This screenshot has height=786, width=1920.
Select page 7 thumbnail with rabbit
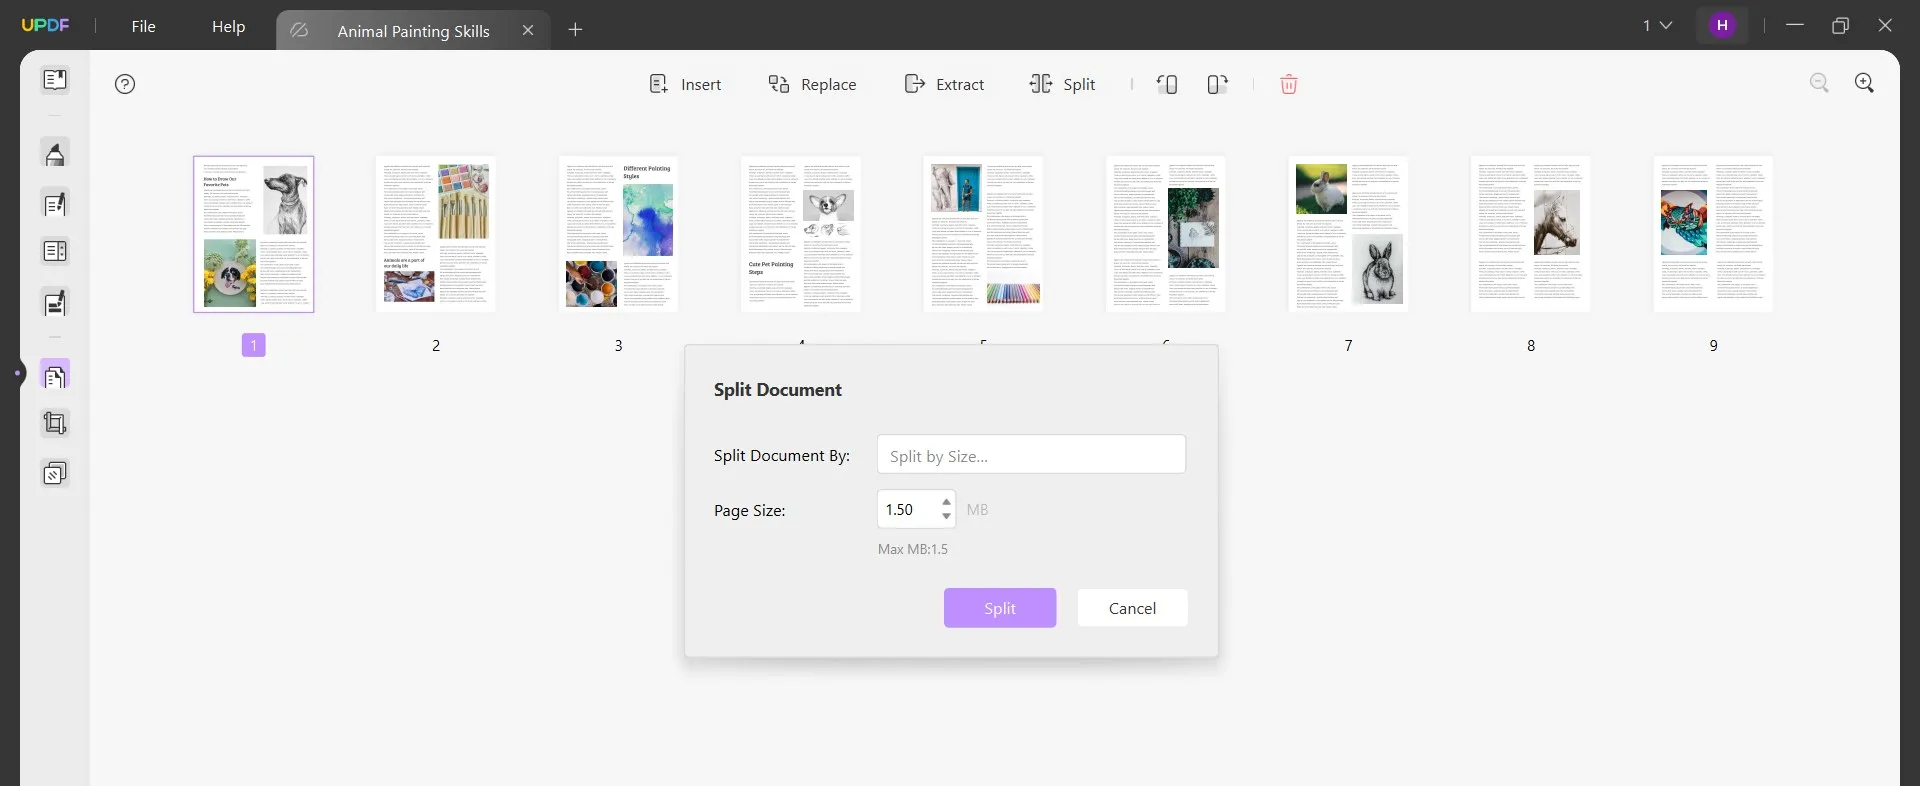tap(1348, 234)
